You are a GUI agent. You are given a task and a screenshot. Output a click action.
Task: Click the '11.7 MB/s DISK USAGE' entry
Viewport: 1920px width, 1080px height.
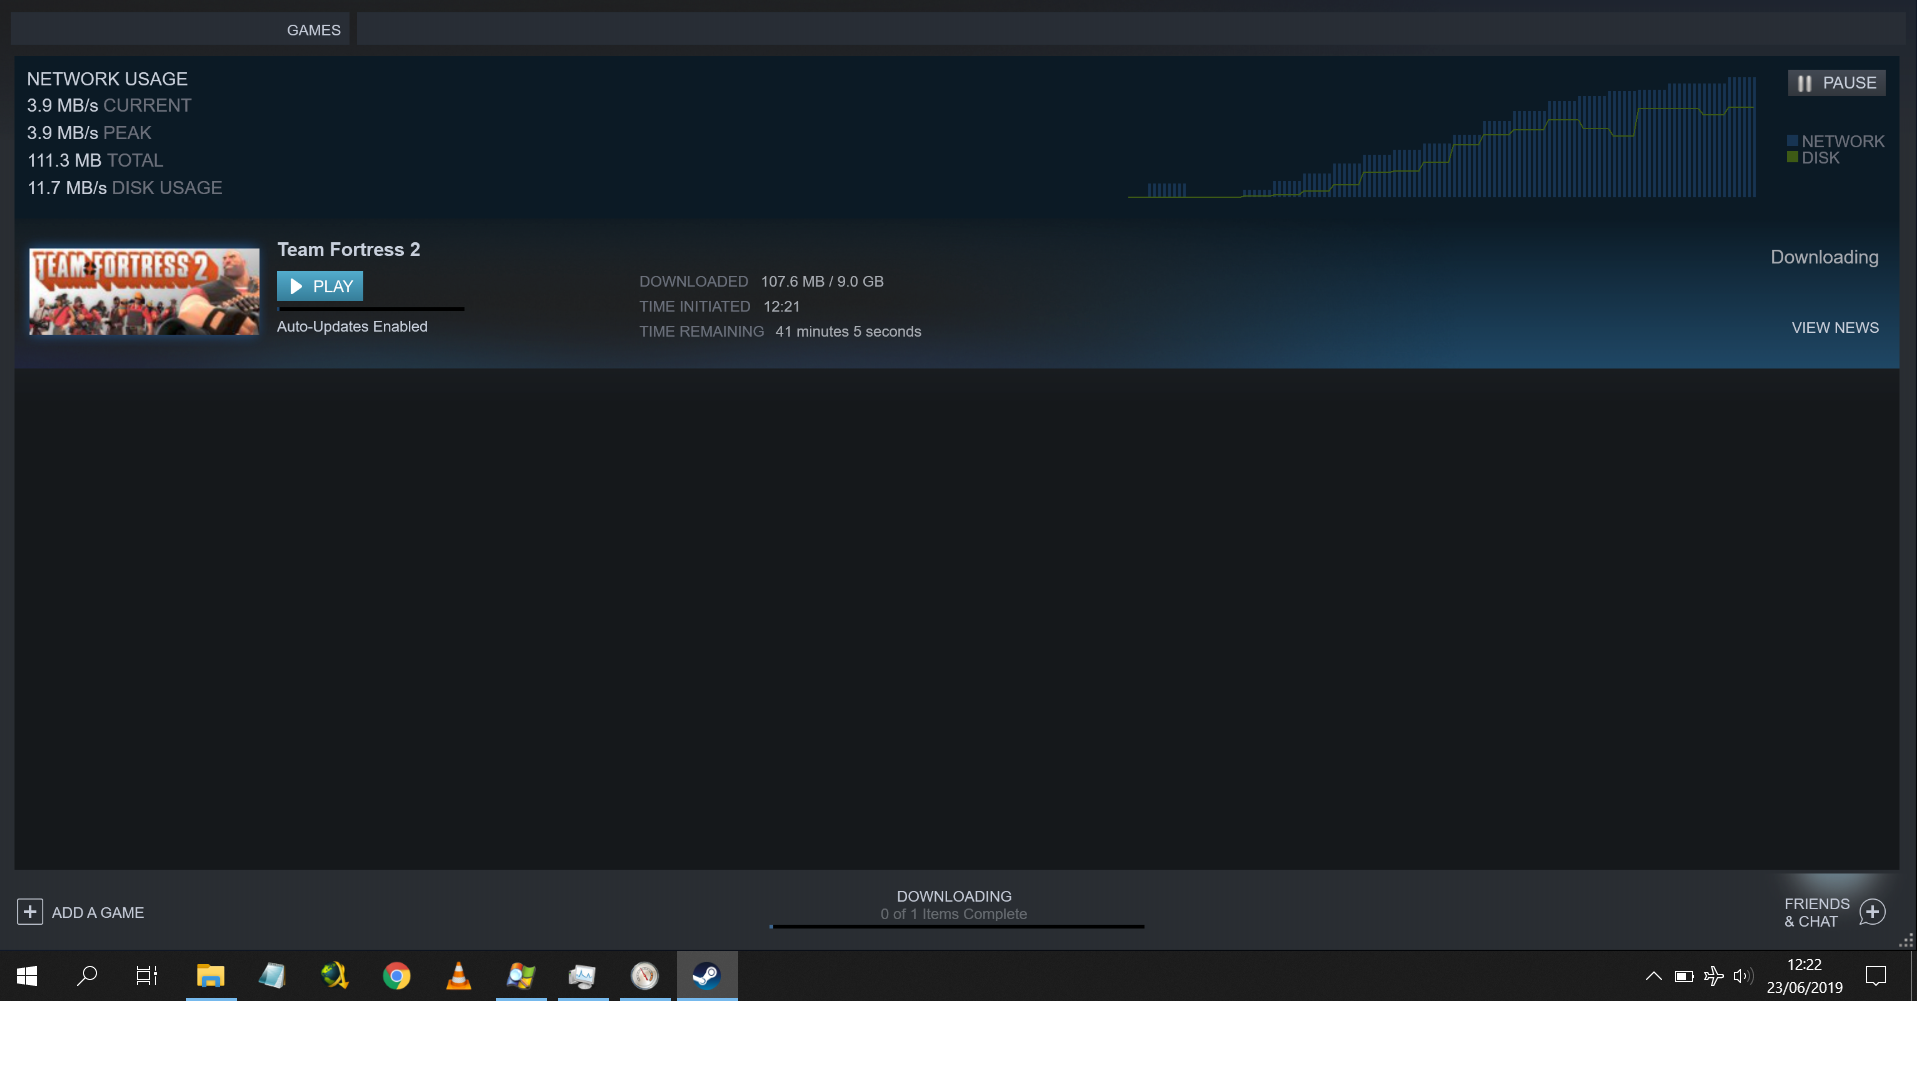(125, 188)
